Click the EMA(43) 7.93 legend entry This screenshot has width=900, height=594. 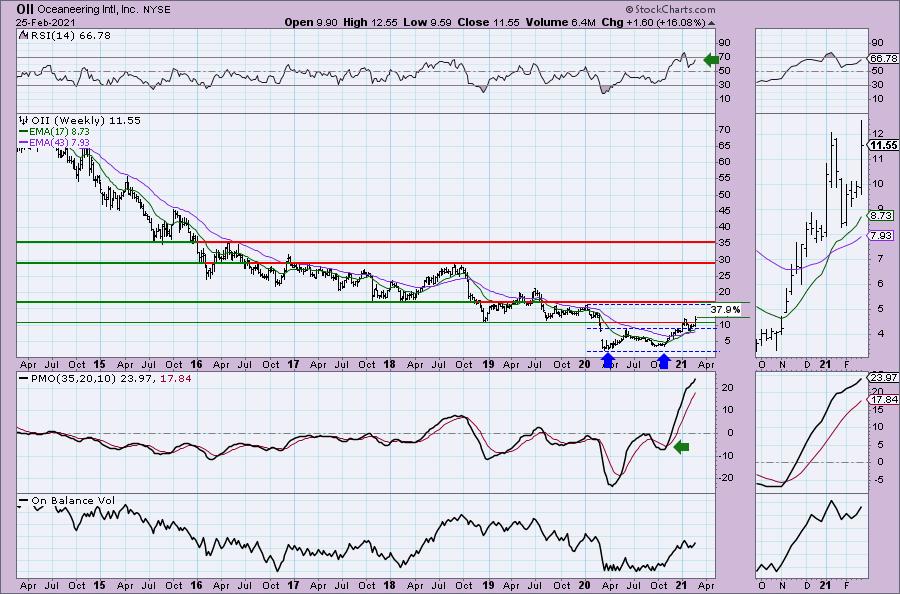click(59, 142)
